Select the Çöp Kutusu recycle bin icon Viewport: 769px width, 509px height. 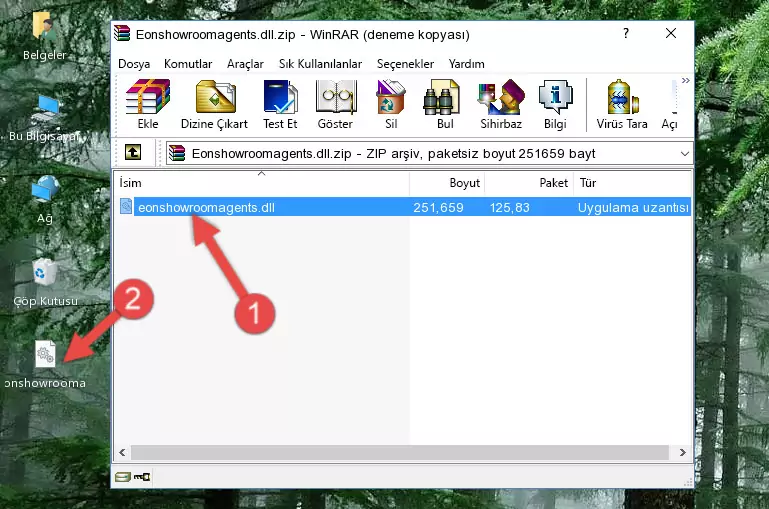tap(45, 283)
